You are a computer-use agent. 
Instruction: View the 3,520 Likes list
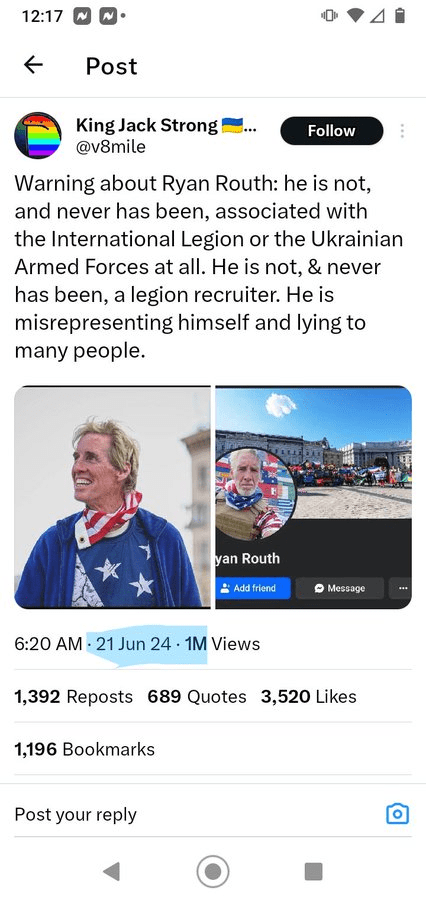coord(308,697)
